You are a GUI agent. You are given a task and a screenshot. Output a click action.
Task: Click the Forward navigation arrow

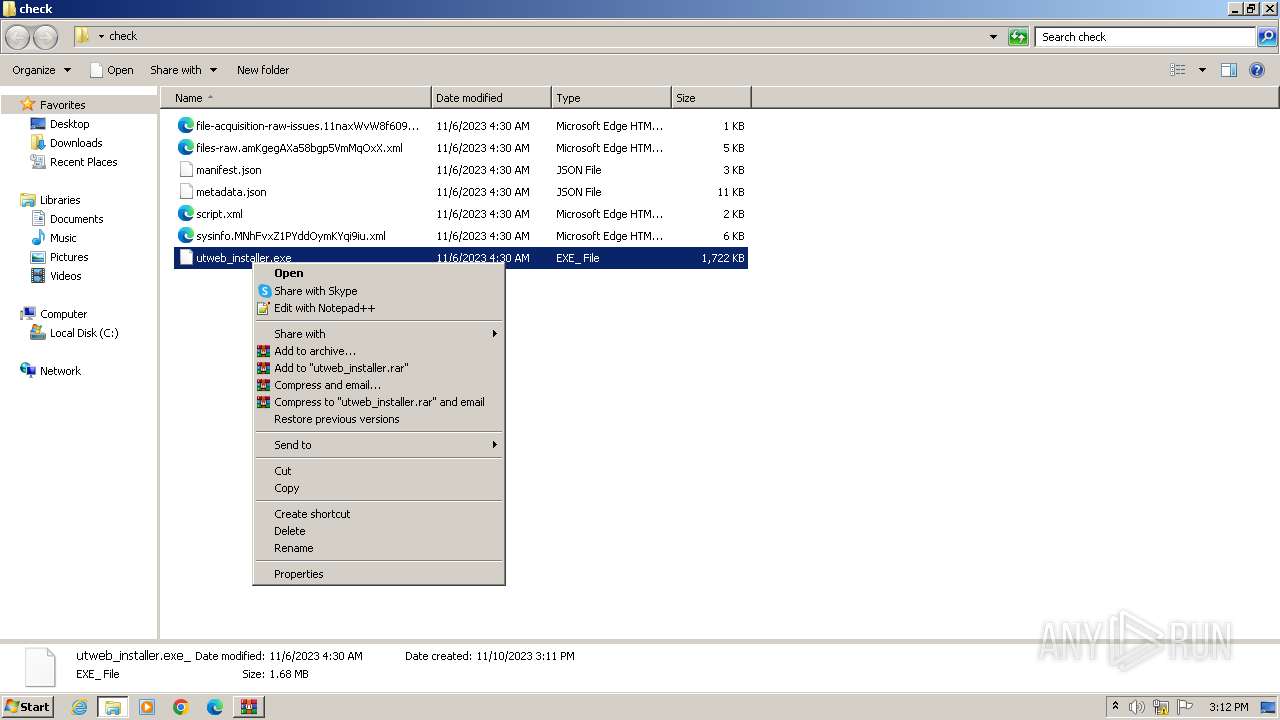click(46, 37)
